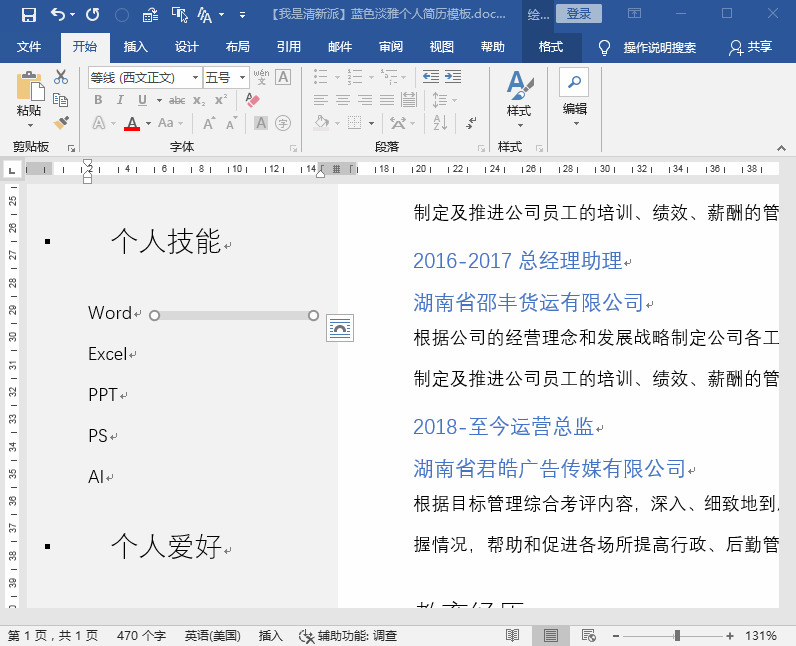Switch to the 插入 Insert tab
796x646 pixels.
136,47
